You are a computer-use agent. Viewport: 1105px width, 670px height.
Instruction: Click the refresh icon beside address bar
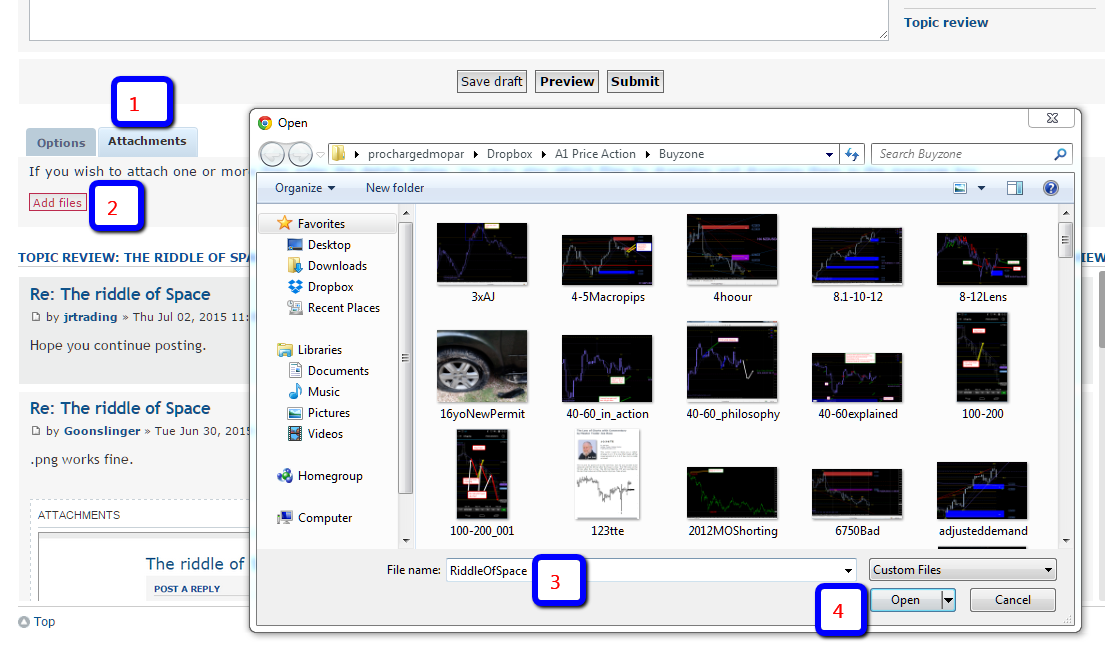852,154
